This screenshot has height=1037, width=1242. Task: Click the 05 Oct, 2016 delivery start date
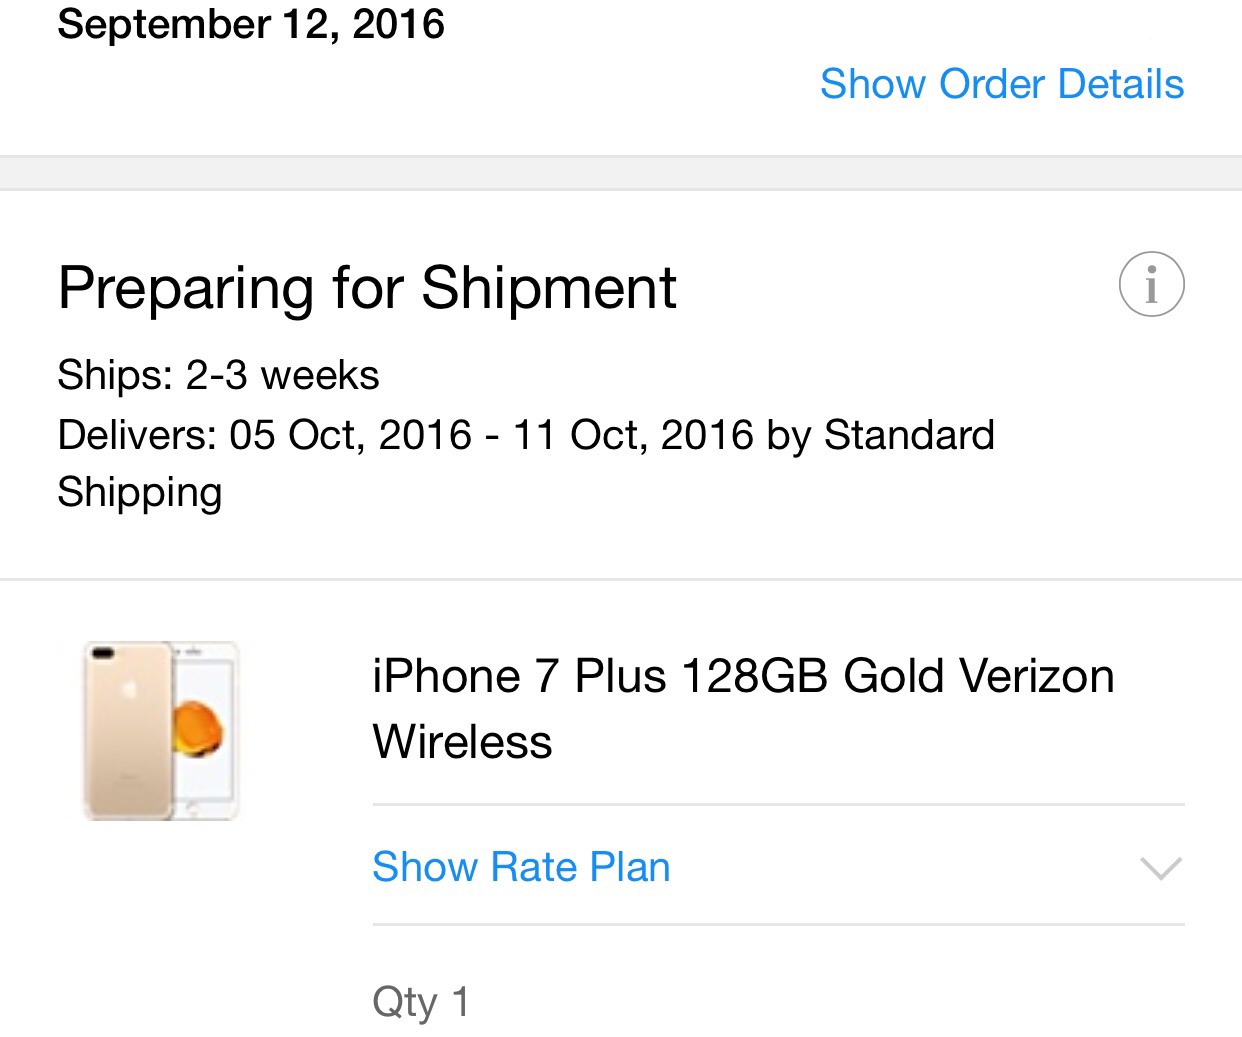point(350,436)
